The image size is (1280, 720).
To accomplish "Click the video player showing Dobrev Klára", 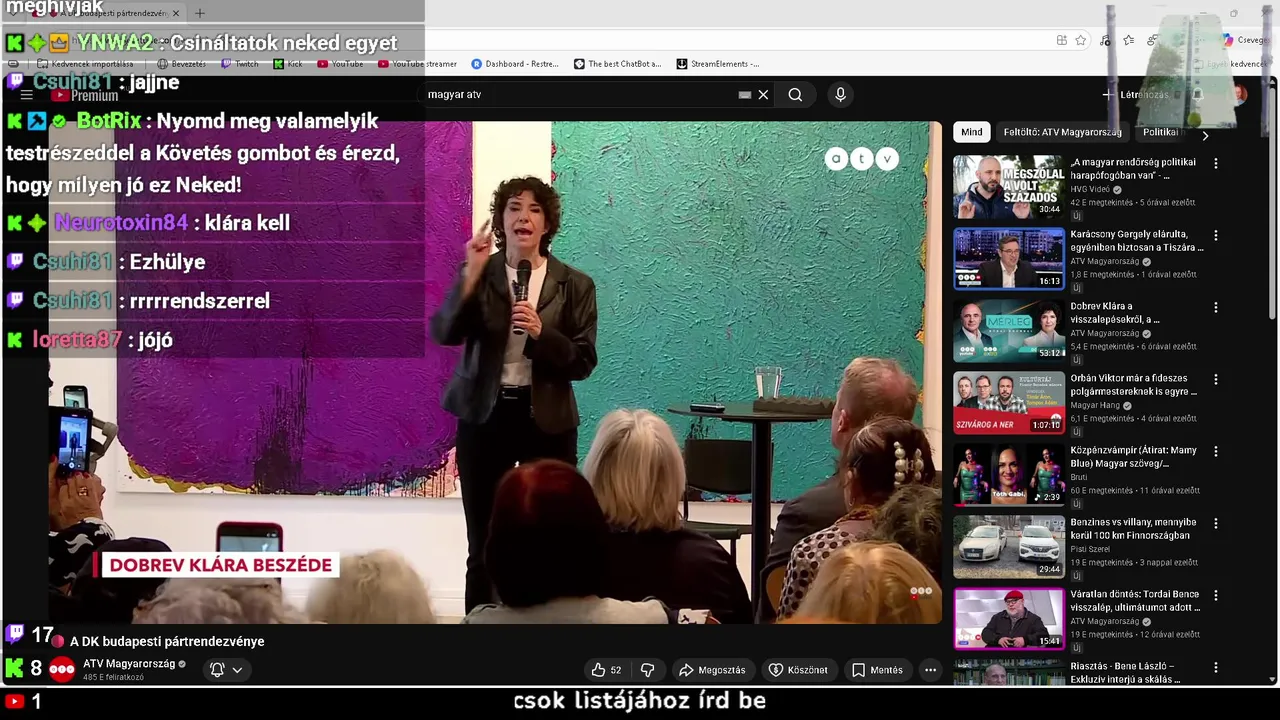I will pos(495,372).
